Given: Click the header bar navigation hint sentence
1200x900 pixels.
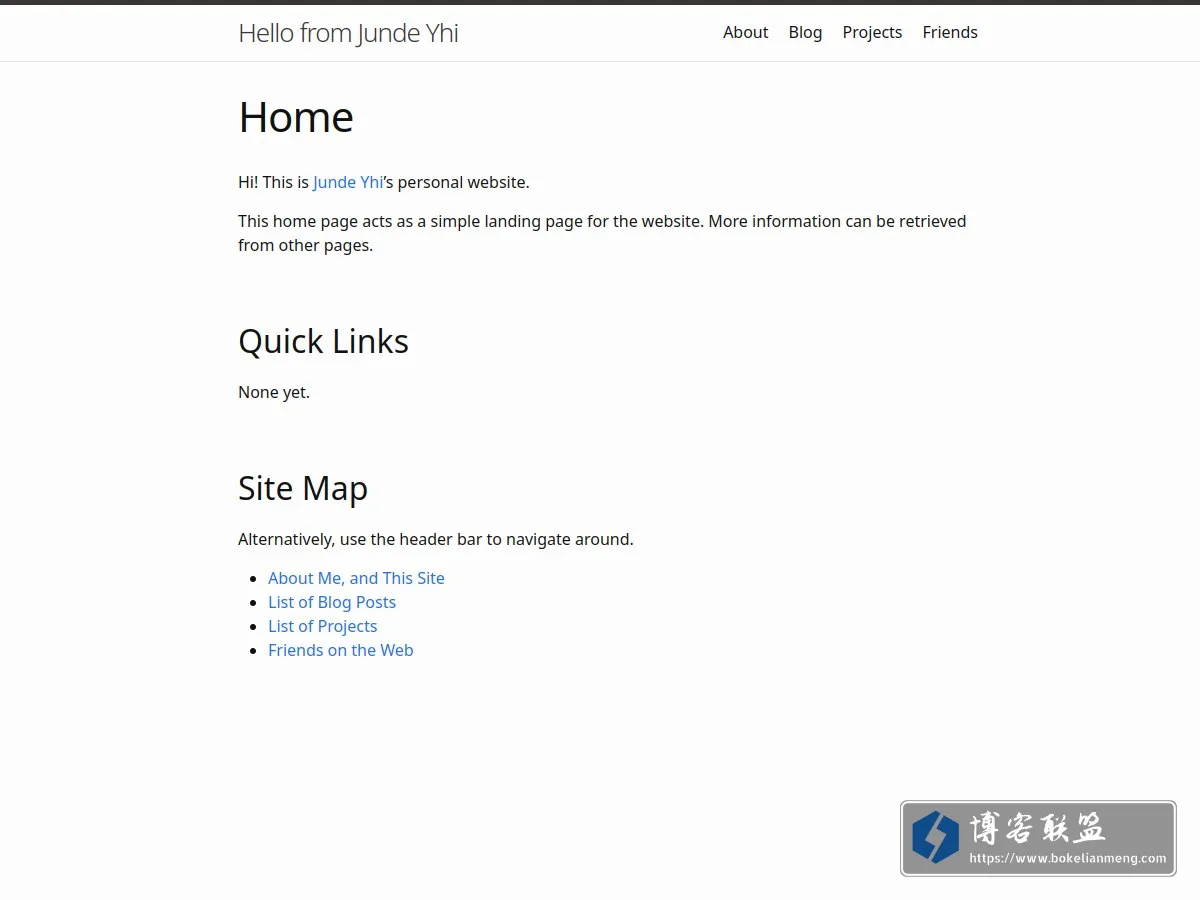Looking at the screenshot, I should pos(436,539).
